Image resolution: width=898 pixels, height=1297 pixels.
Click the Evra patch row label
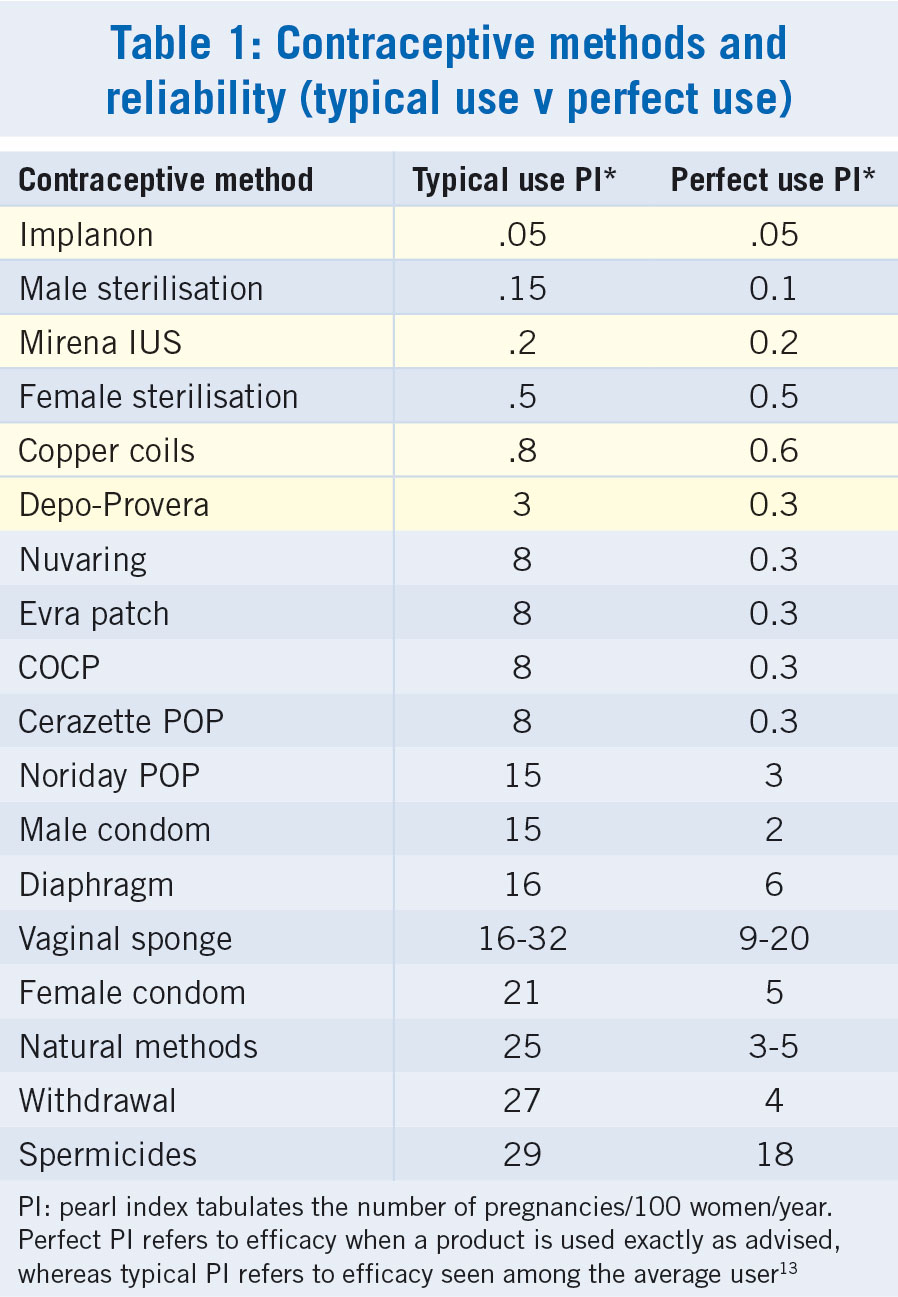[94, 613]
